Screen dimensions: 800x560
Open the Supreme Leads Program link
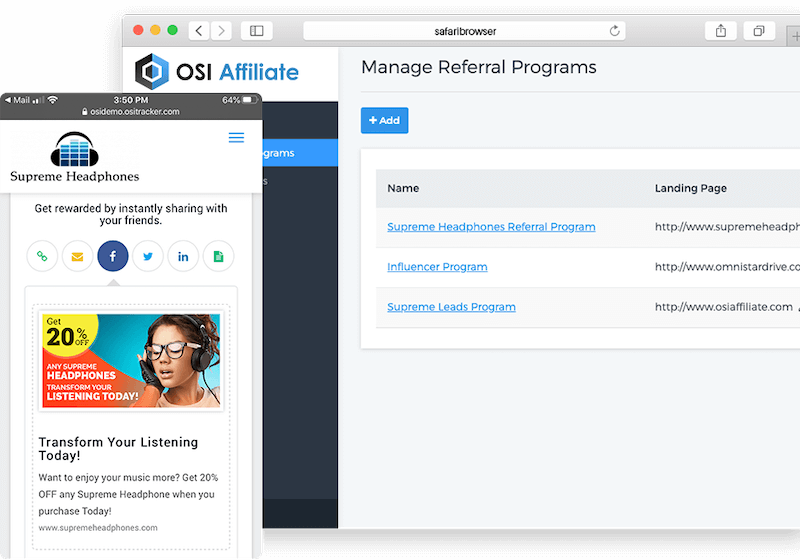[451, 307]
